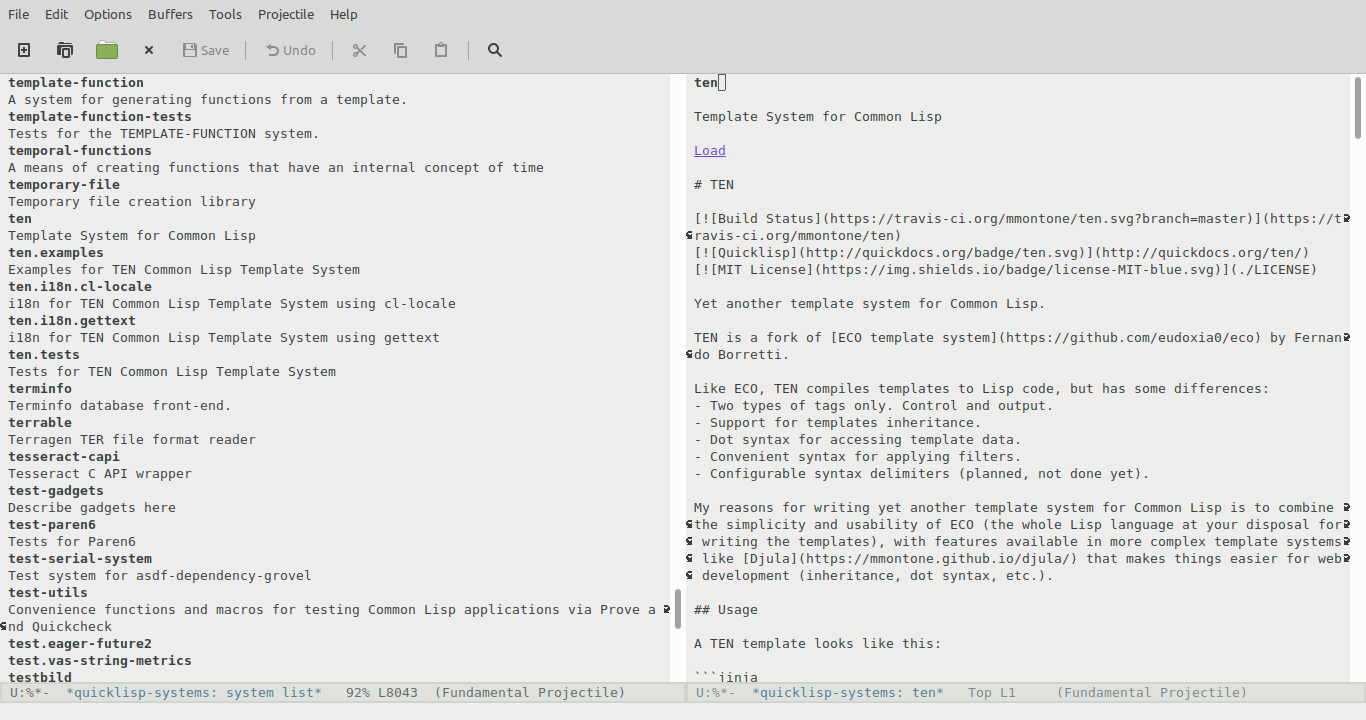Select the test-utils entry

48,593
